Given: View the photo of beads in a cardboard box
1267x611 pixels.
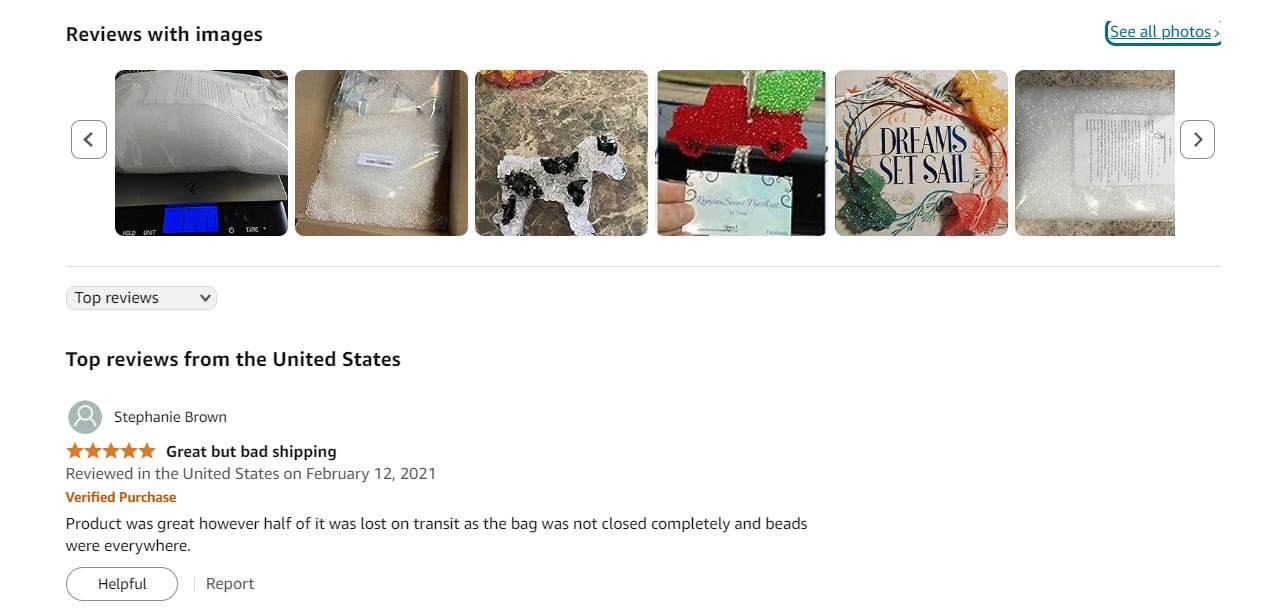Looking at the screenshot, I should point(381,153).
